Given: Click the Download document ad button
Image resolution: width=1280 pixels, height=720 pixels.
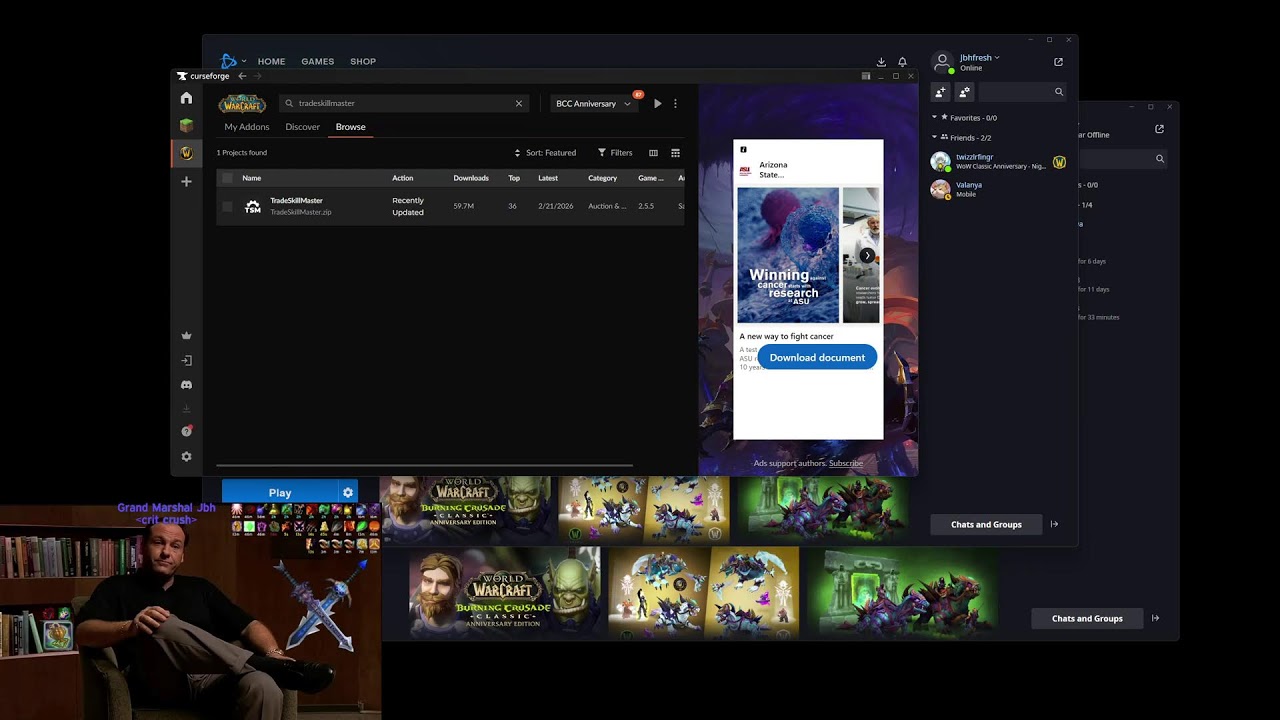Looking at the screenshot, I should [x=817, y=357].
